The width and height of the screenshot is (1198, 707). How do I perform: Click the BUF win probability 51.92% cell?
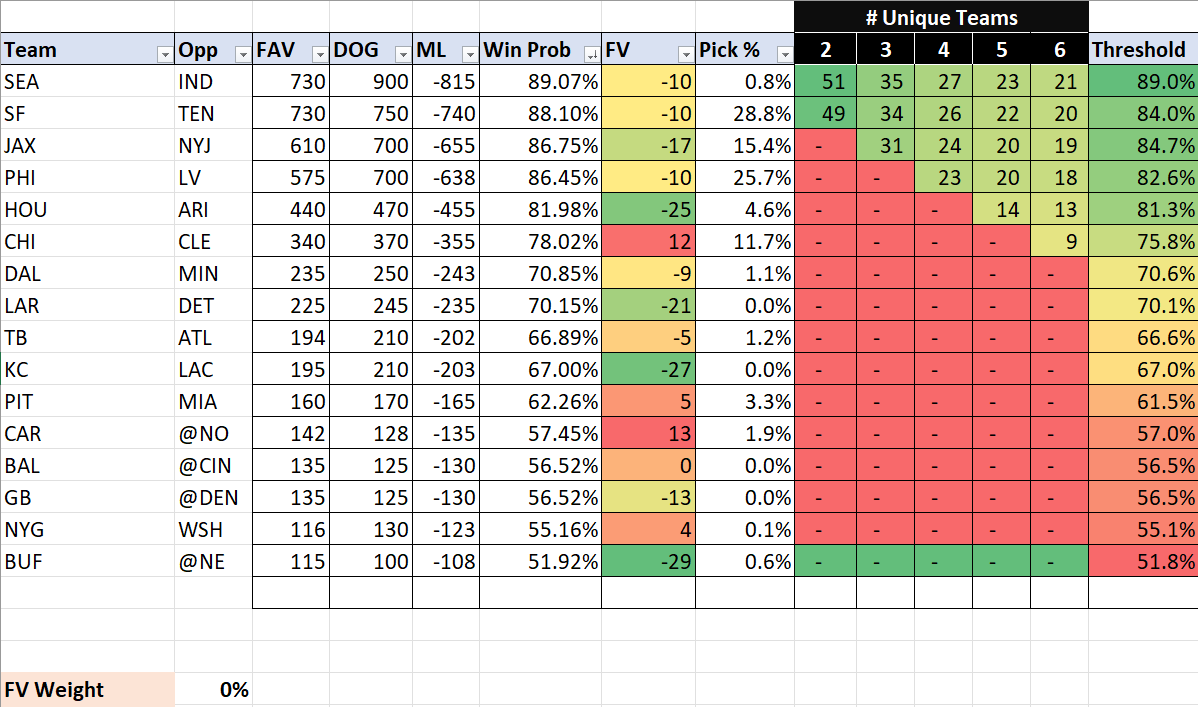pos(540,562)
